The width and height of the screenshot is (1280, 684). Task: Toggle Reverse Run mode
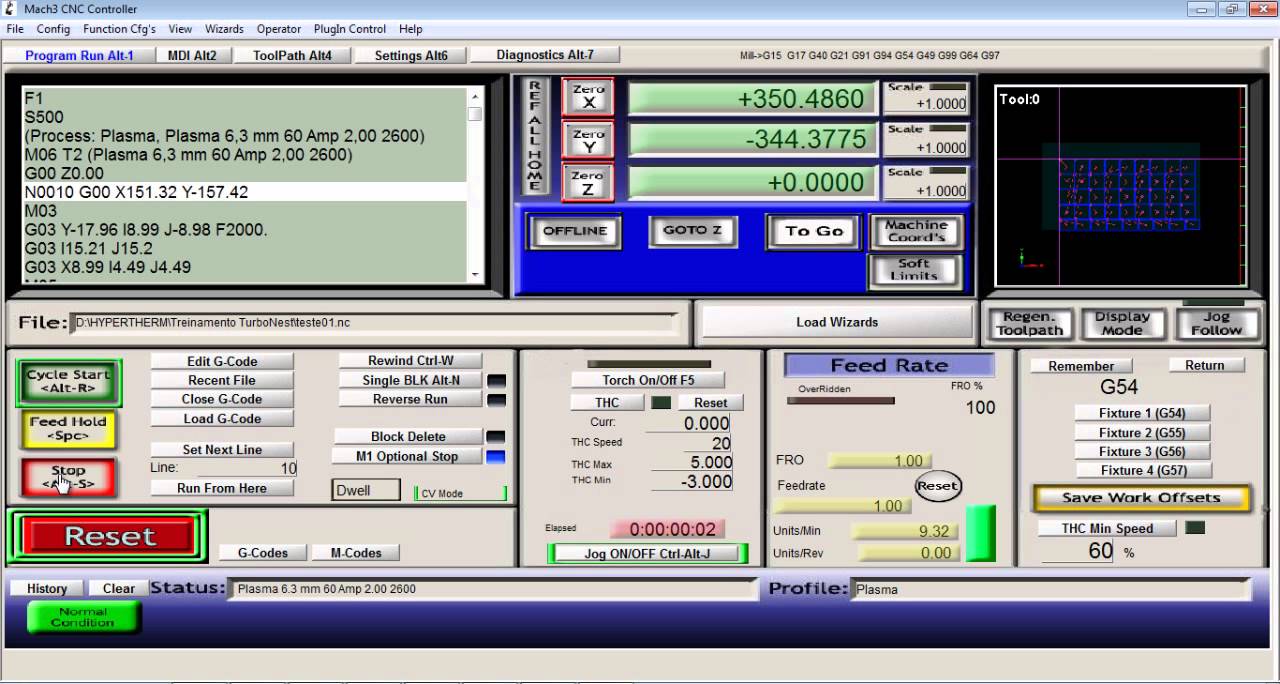coord(411,399)
